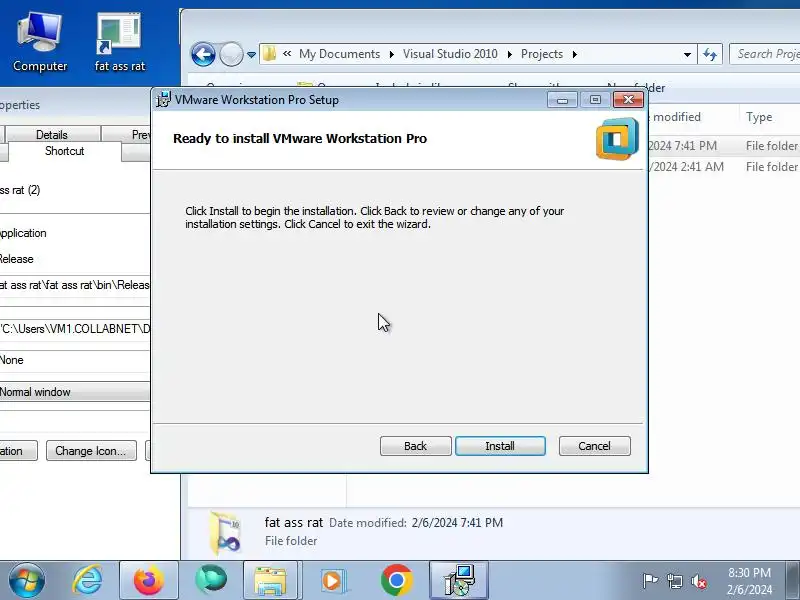Click the Explorer forward arrow button
The height and width of the screenshot is (600, 800).
coord(232,54)
